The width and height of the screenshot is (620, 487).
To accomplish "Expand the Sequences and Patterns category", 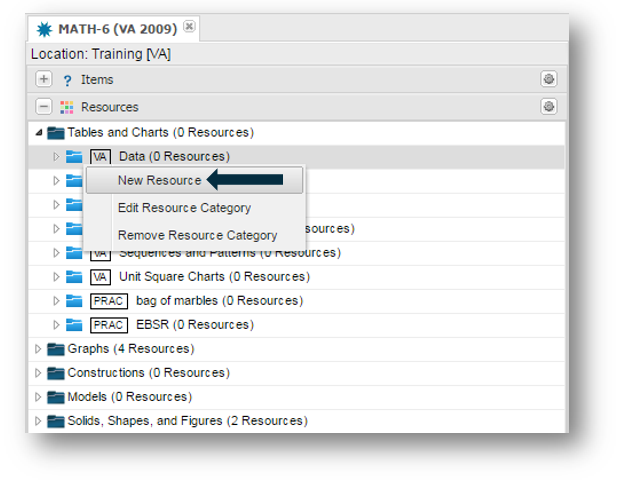I will [x=56, y=253].
